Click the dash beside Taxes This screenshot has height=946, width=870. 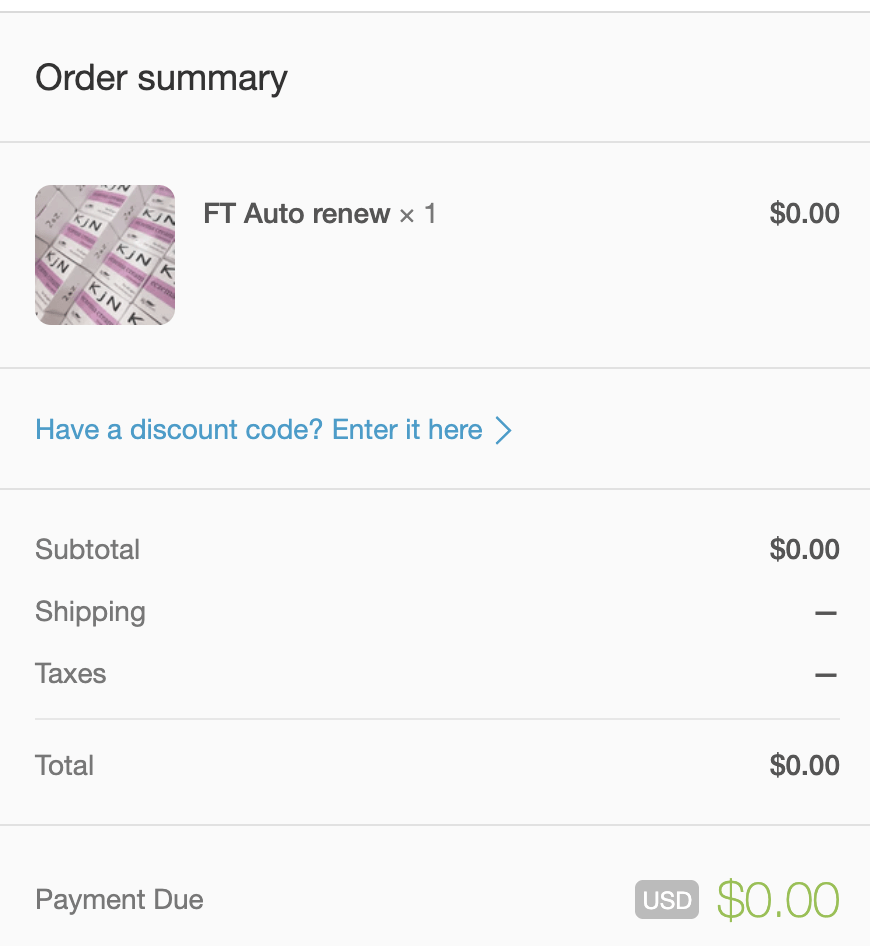point(825,675)
